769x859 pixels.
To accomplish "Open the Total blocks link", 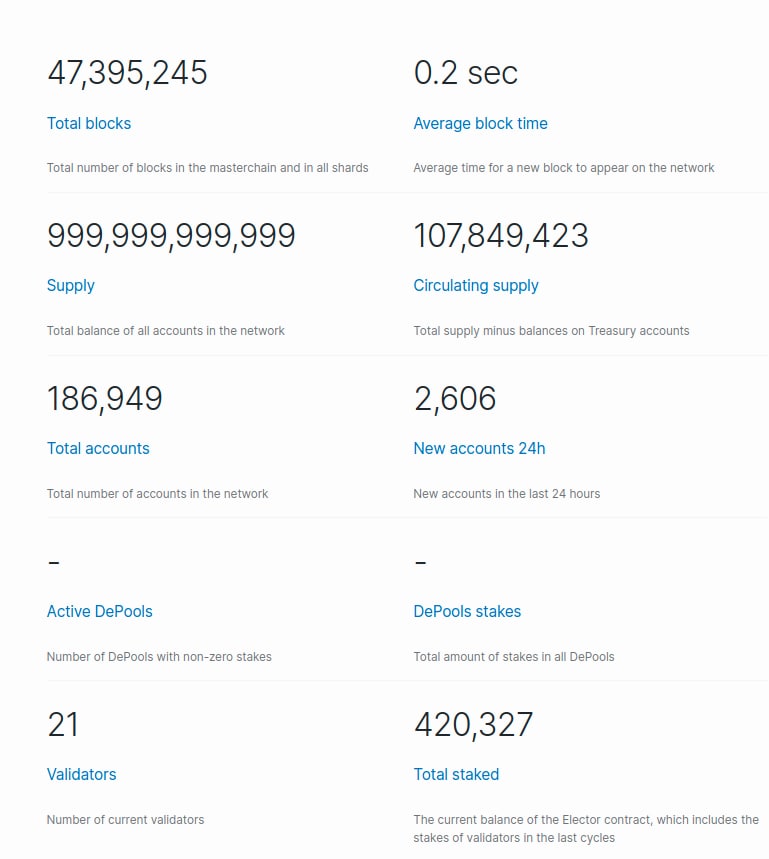I will pyautogui.click(x=89, y=123).
